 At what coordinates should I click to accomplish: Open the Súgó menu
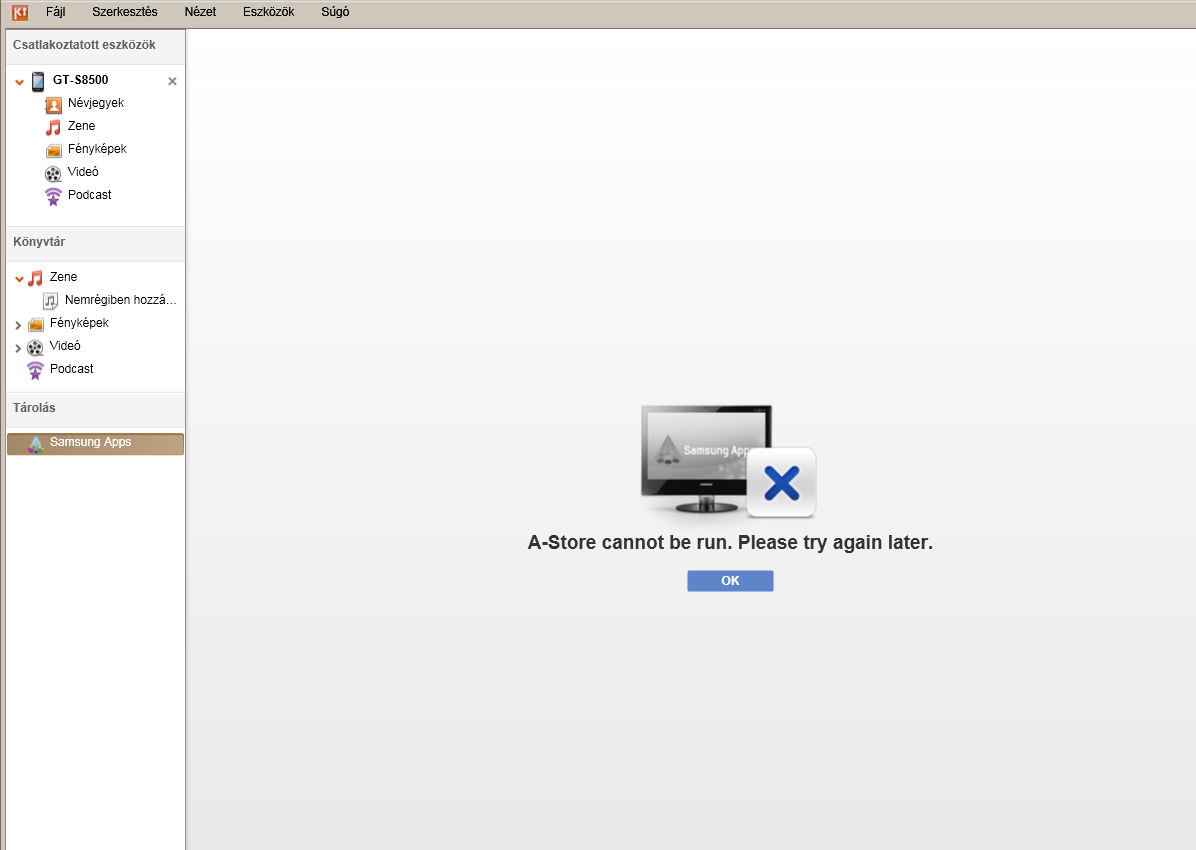point(336,12)
